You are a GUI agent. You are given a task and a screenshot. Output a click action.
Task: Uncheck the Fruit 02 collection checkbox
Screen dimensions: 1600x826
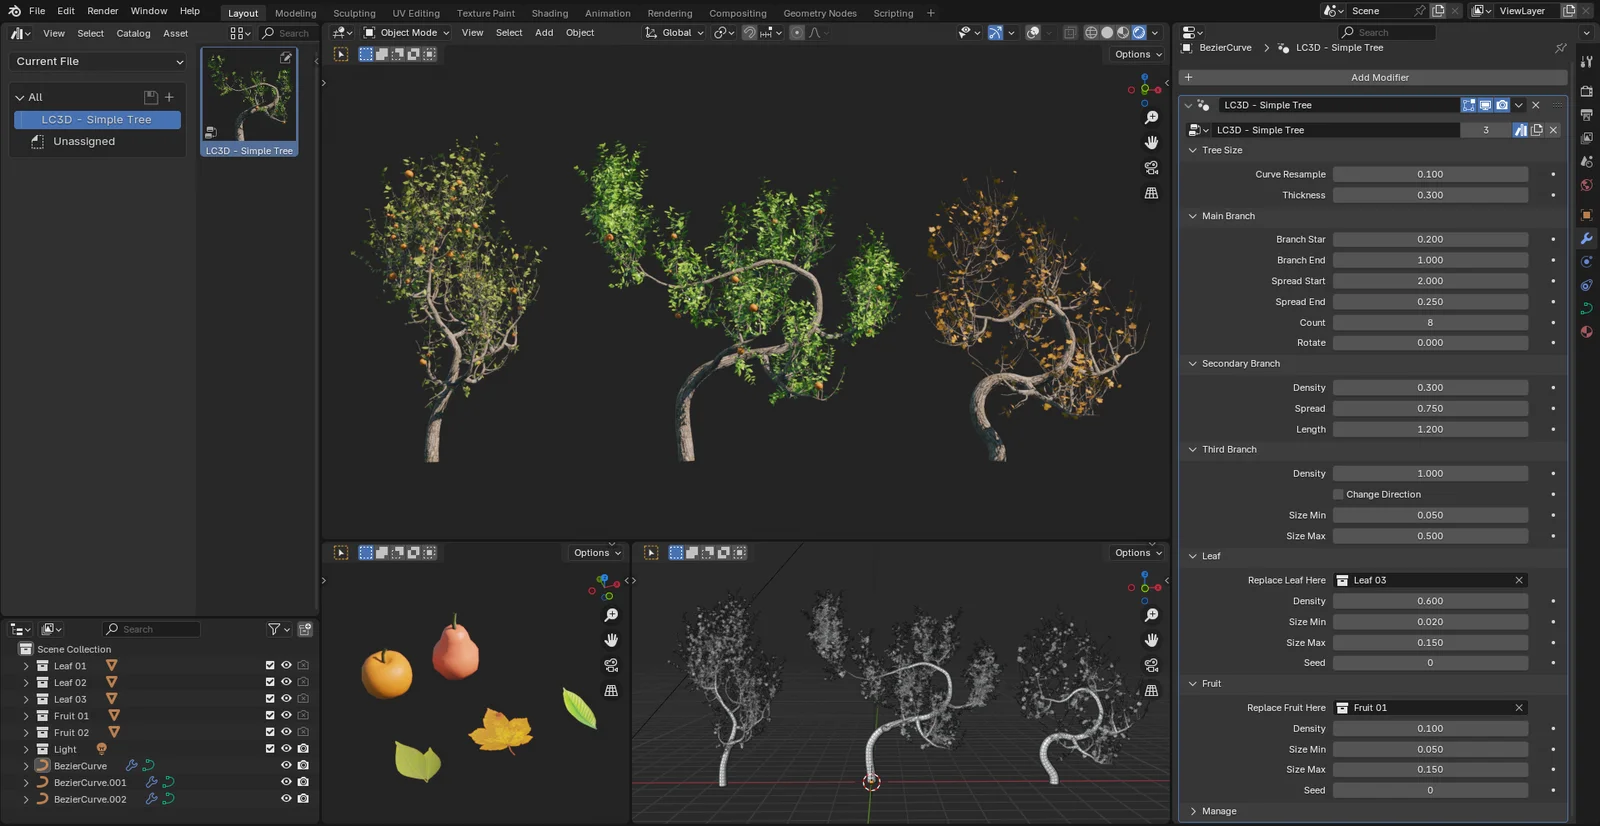coord(270,732)
